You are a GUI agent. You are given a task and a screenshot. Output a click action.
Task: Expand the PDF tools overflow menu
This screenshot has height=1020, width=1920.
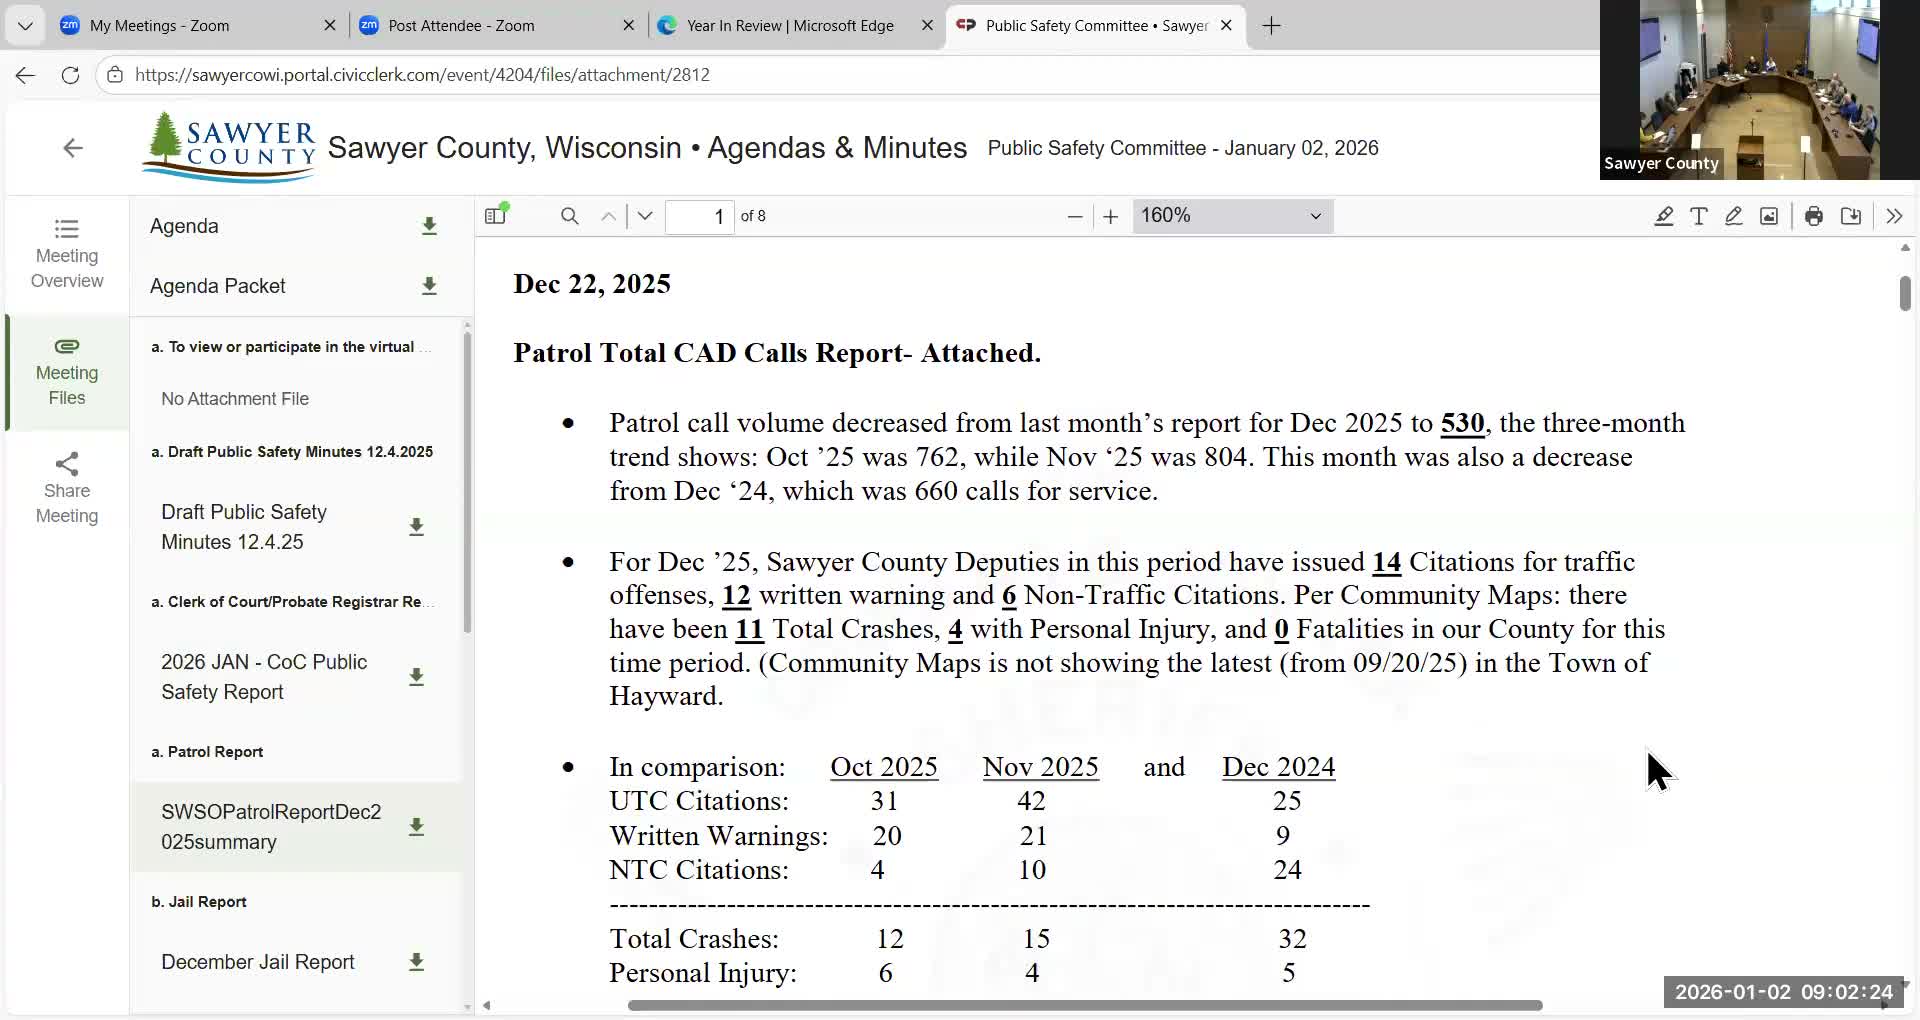click(x=1894, y=216)
